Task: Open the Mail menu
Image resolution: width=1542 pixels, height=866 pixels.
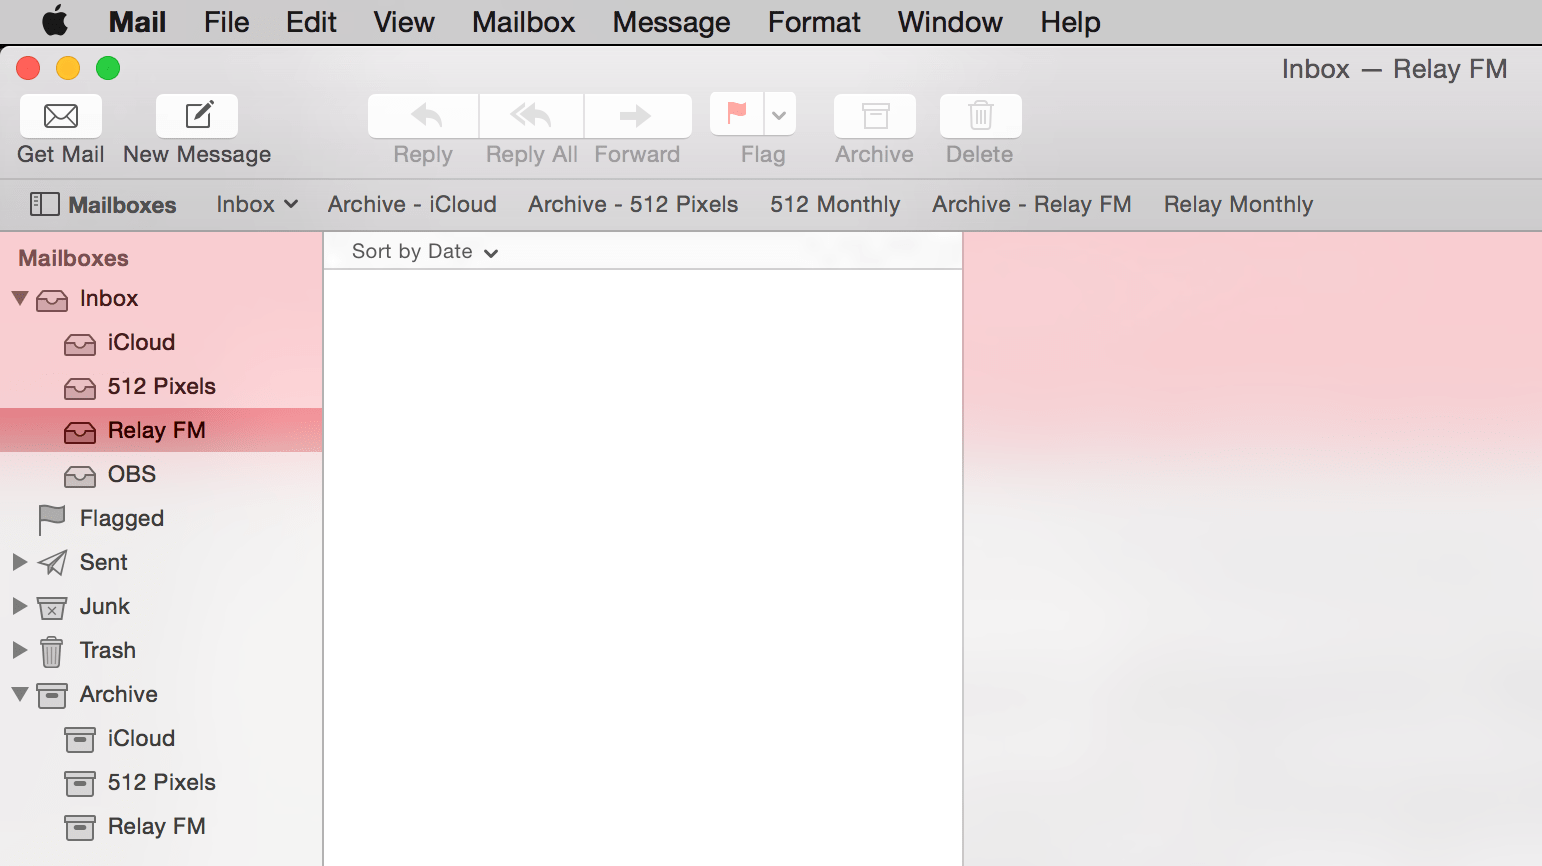Action: [x=137, y=22]
